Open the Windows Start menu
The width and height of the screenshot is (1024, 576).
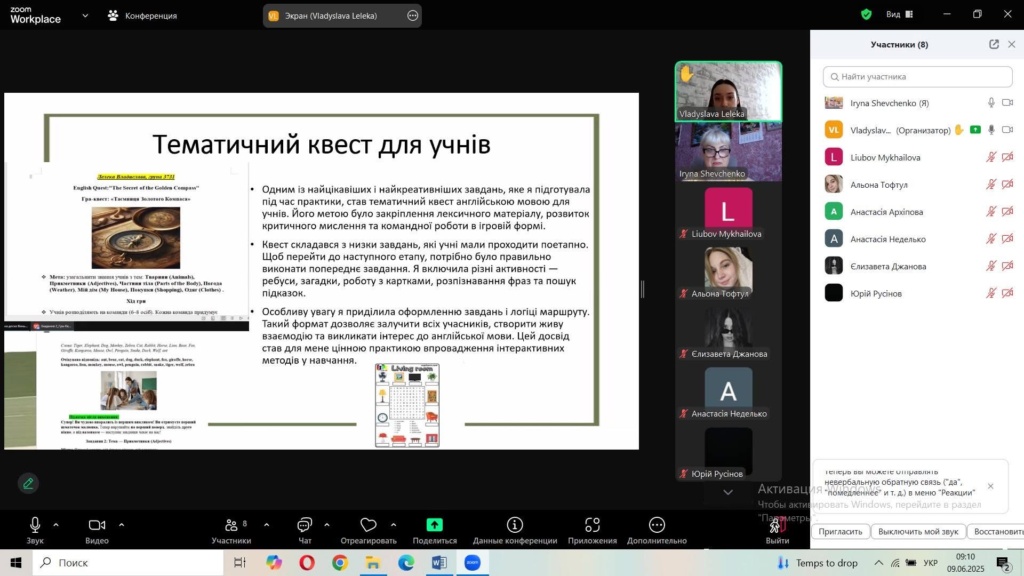[x=16, y=562]
